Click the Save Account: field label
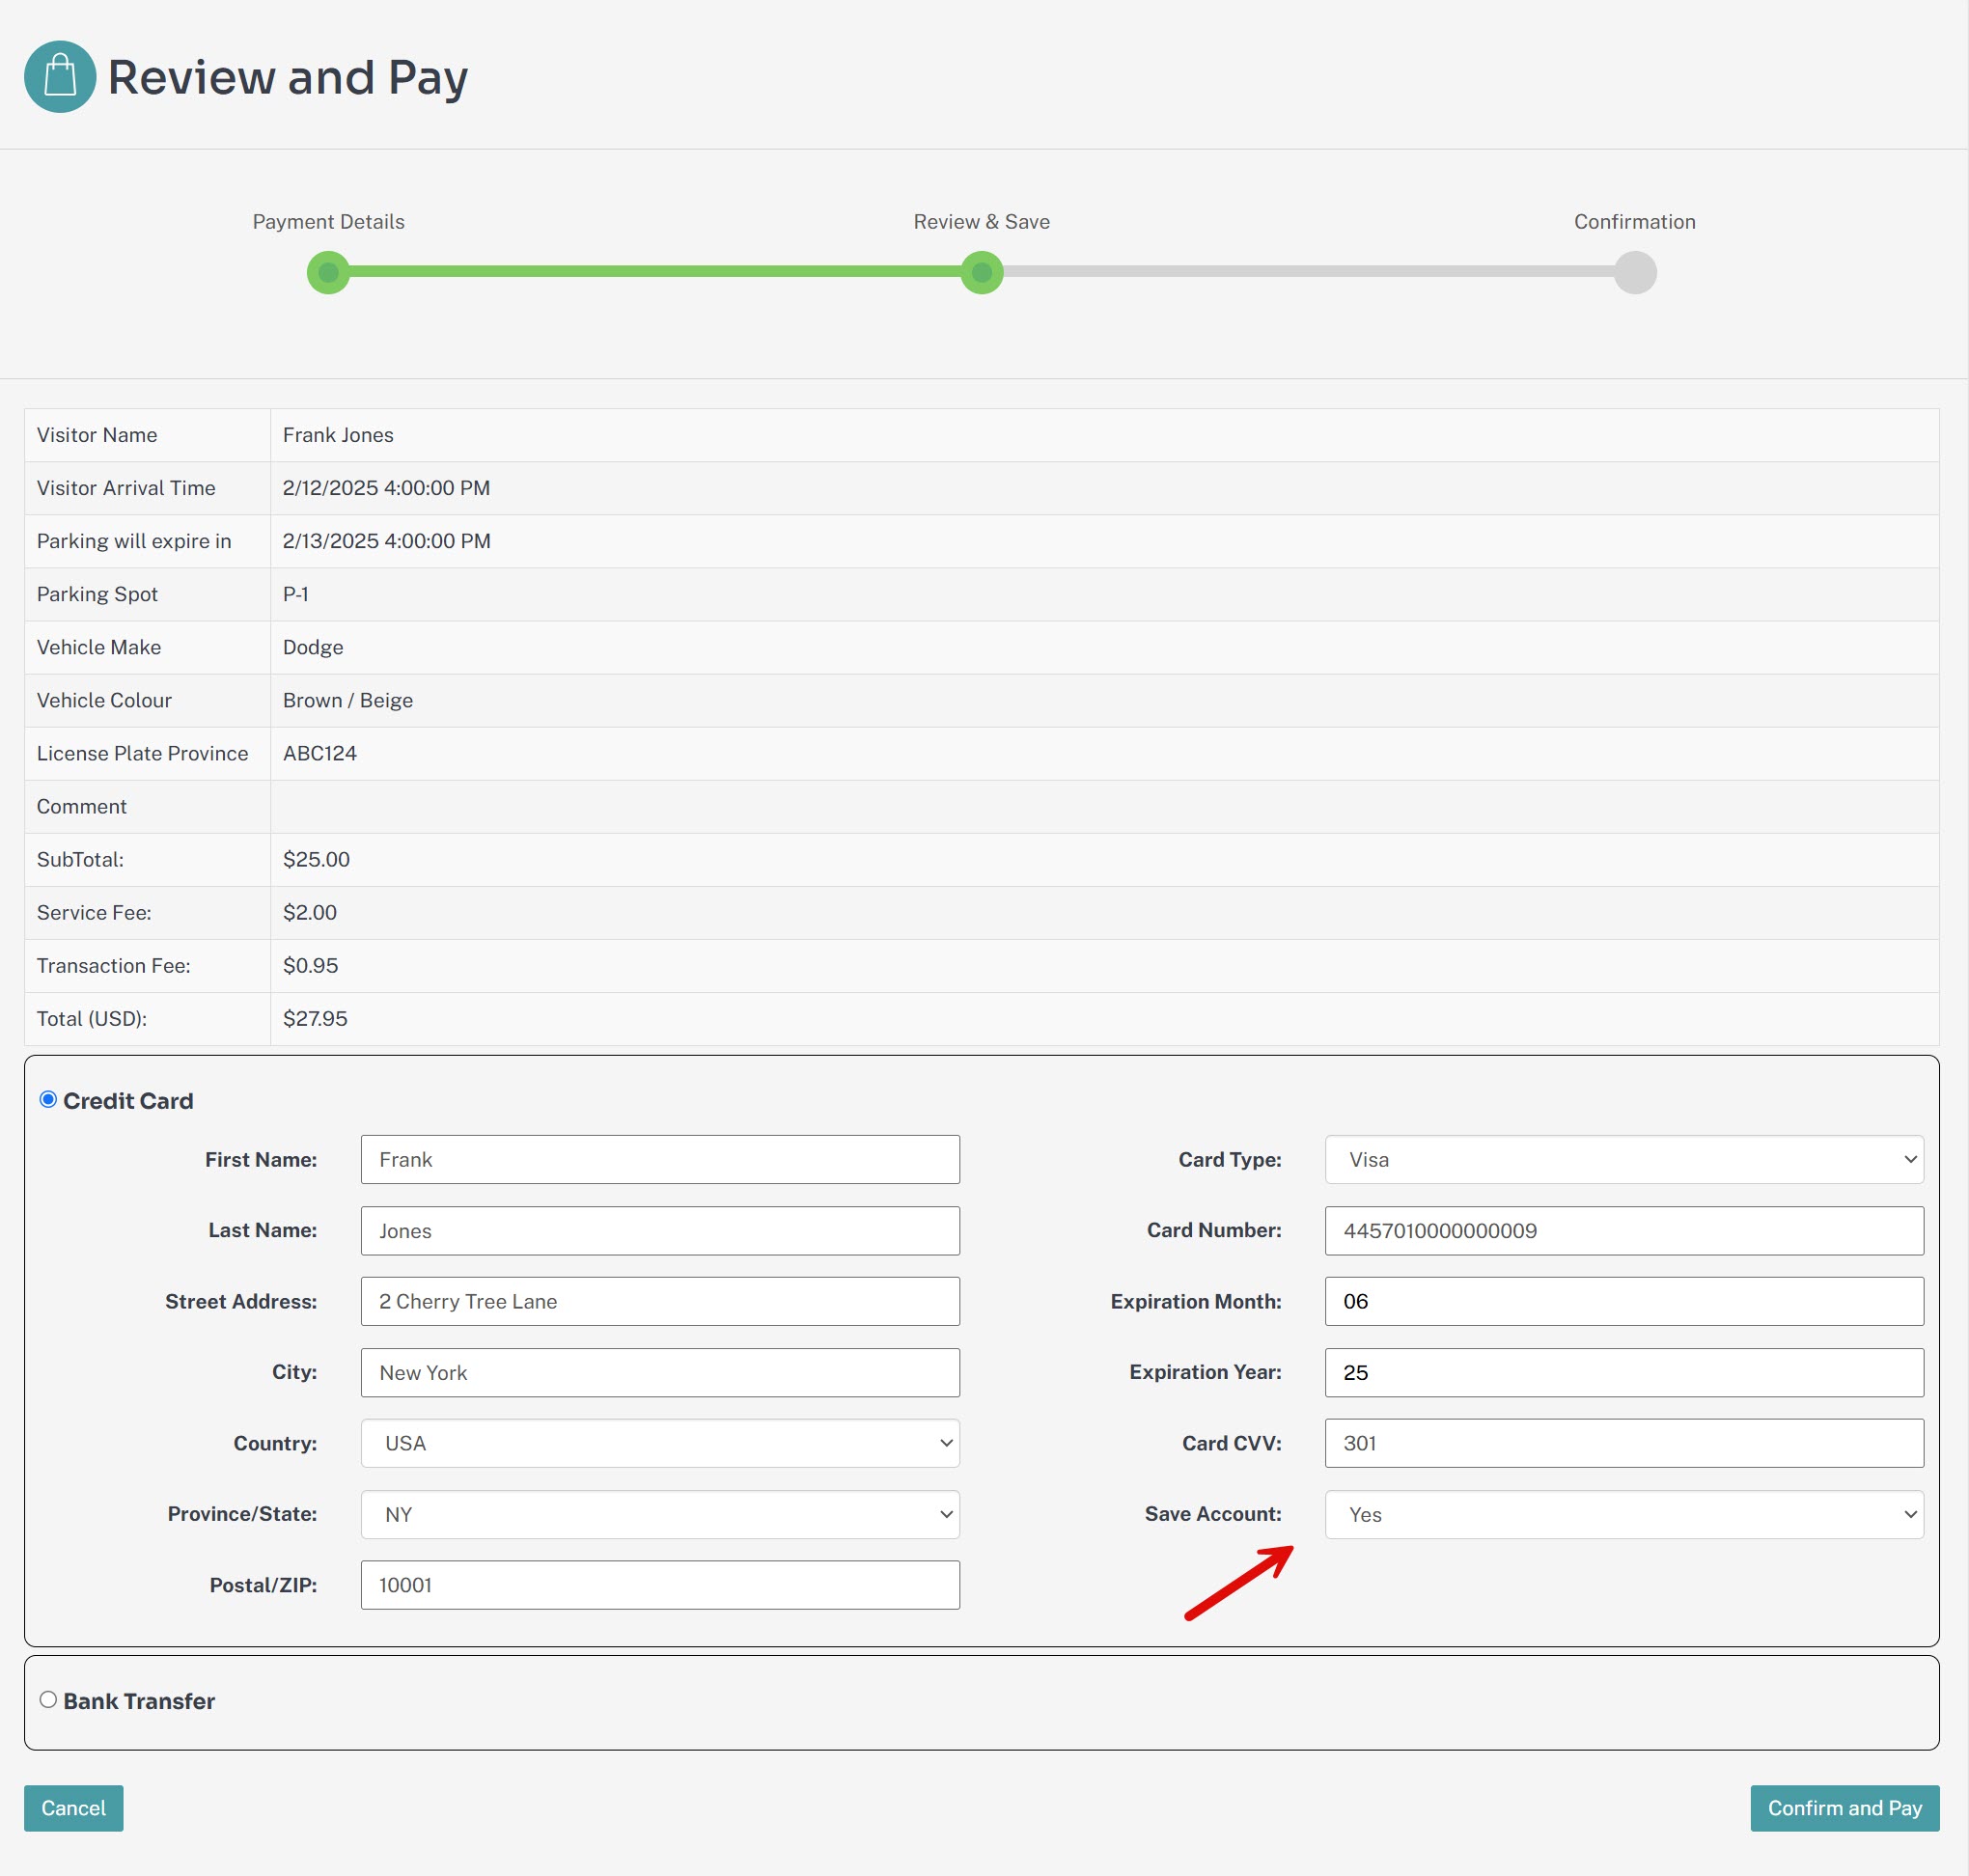Viewport: 1969px width, 1876px height. [1212, 1513]
